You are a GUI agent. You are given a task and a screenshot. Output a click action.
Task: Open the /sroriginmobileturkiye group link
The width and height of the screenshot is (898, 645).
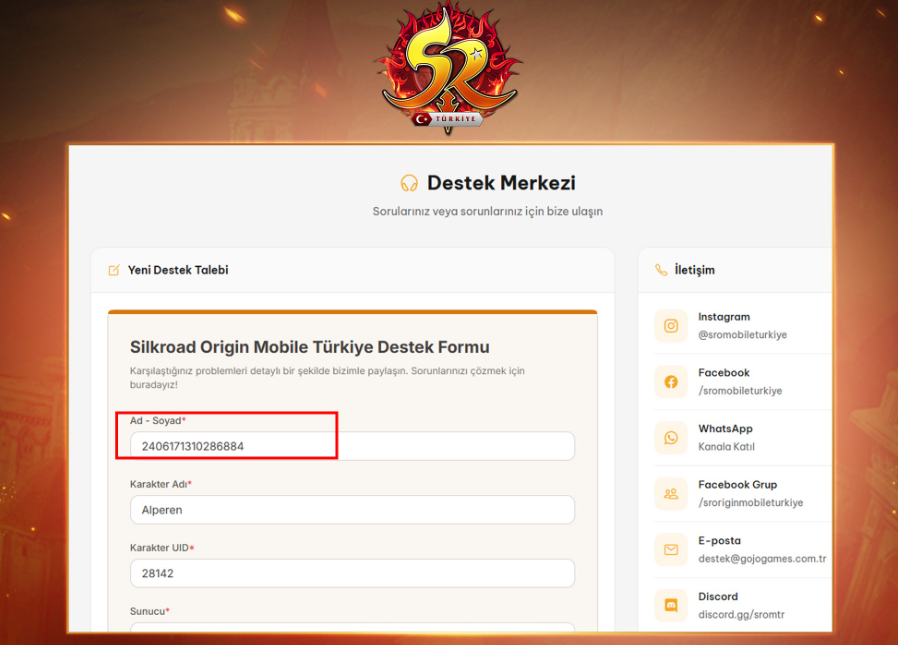[750, 503]
